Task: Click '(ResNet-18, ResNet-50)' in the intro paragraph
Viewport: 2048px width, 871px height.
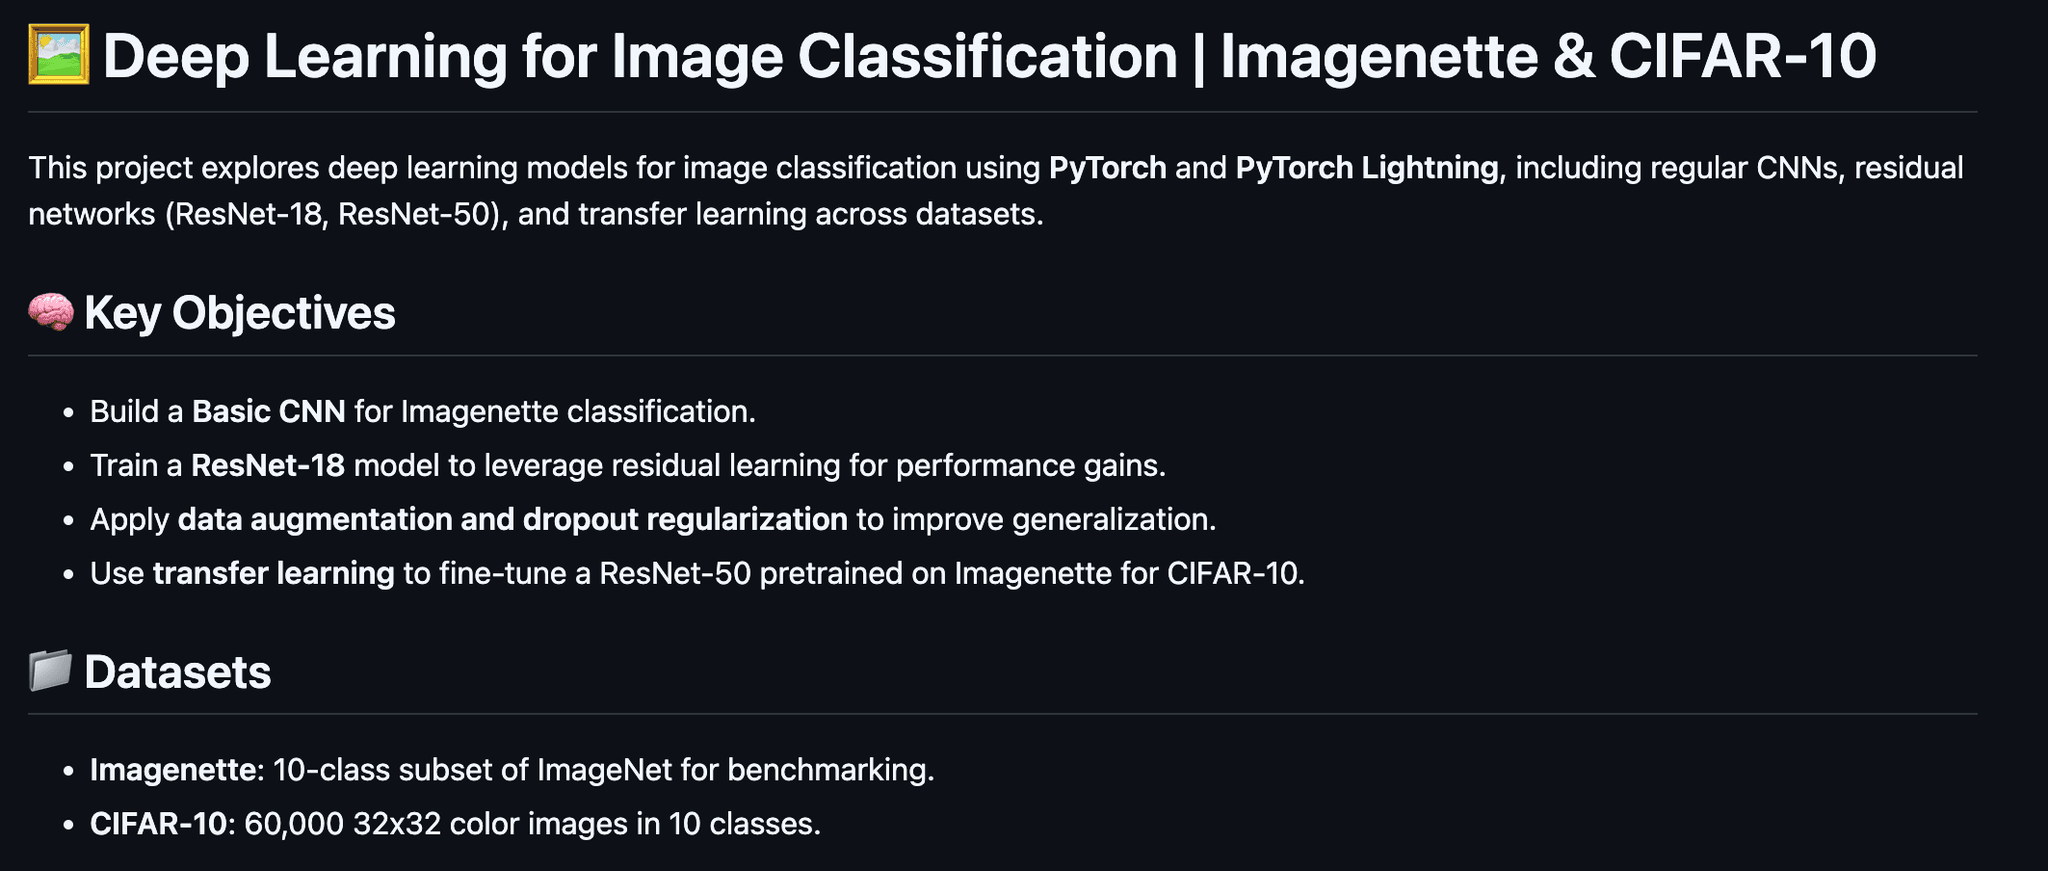Action: pos(332,214)
